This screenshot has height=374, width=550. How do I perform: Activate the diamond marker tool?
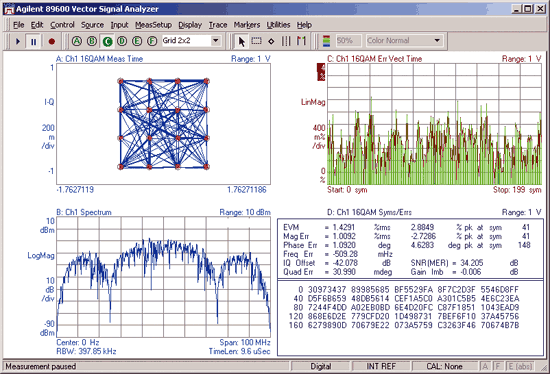tap(271, 41)
